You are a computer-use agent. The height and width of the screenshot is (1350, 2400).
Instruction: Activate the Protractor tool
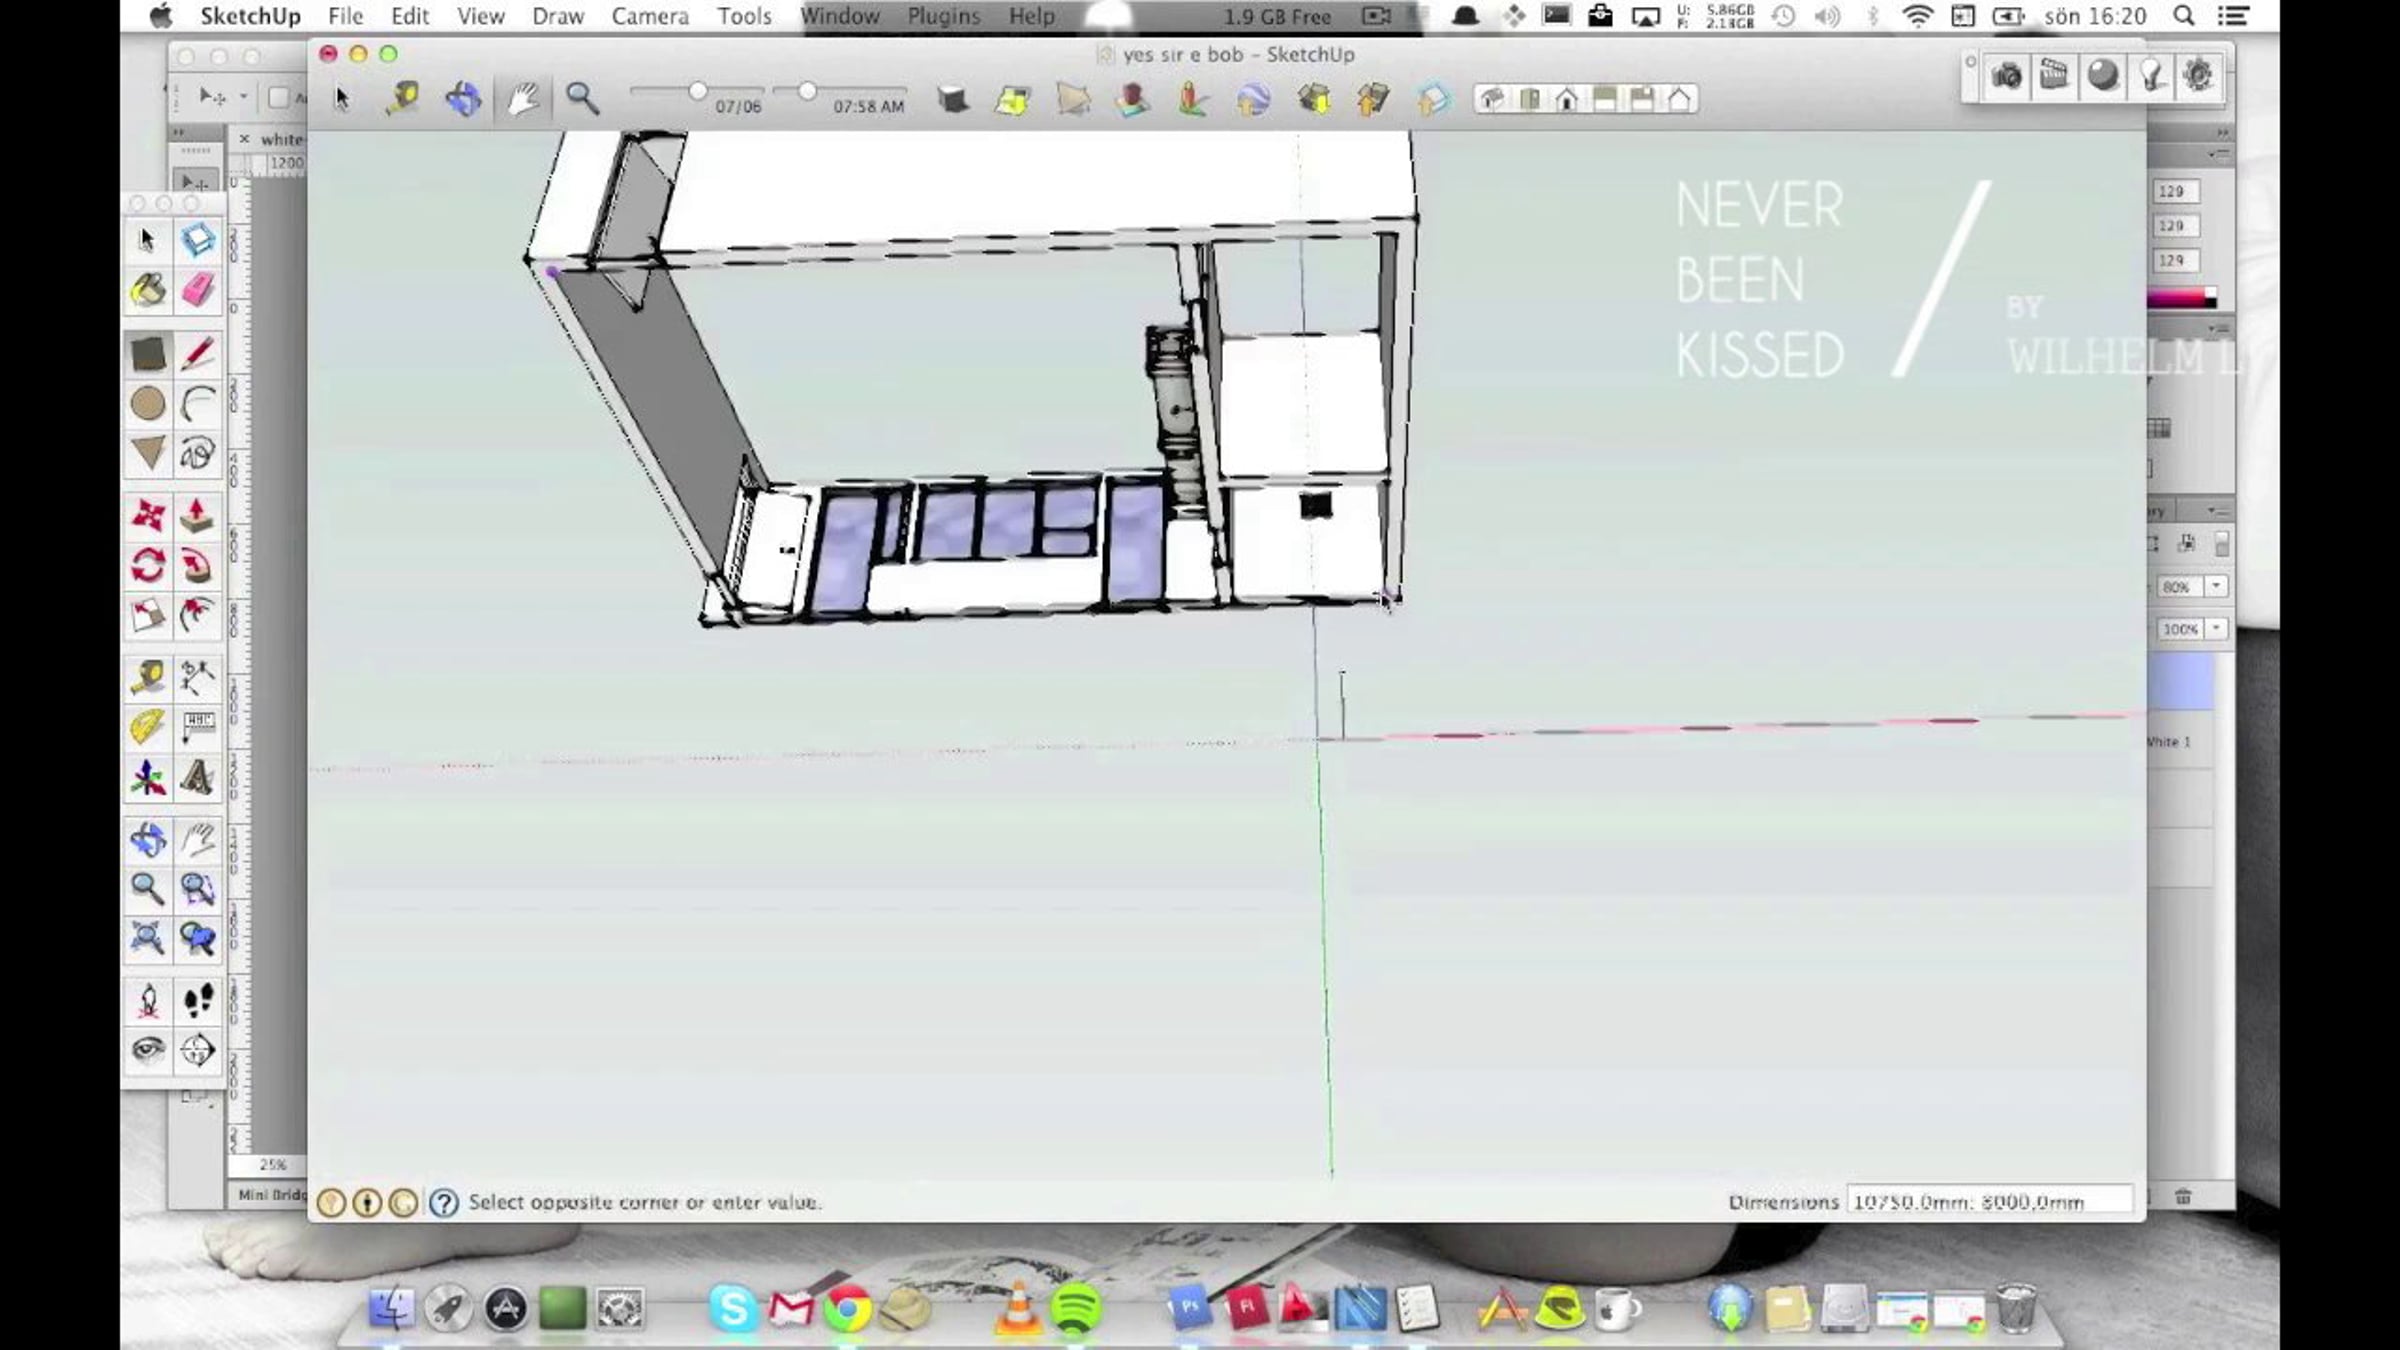(x=148, y=727)
